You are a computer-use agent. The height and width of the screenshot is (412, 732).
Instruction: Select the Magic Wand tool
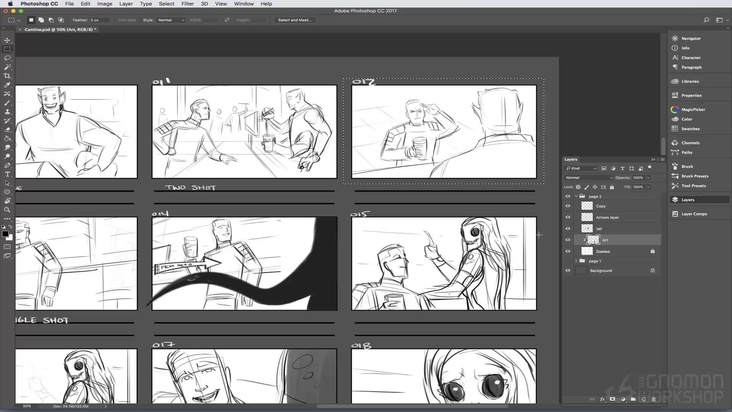coord(7,67)
